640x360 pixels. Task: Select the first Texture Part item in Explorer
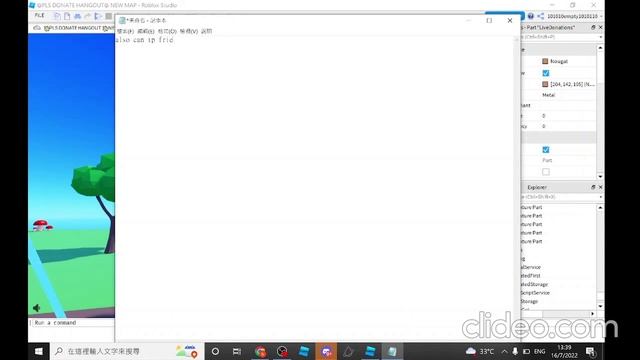531,207
